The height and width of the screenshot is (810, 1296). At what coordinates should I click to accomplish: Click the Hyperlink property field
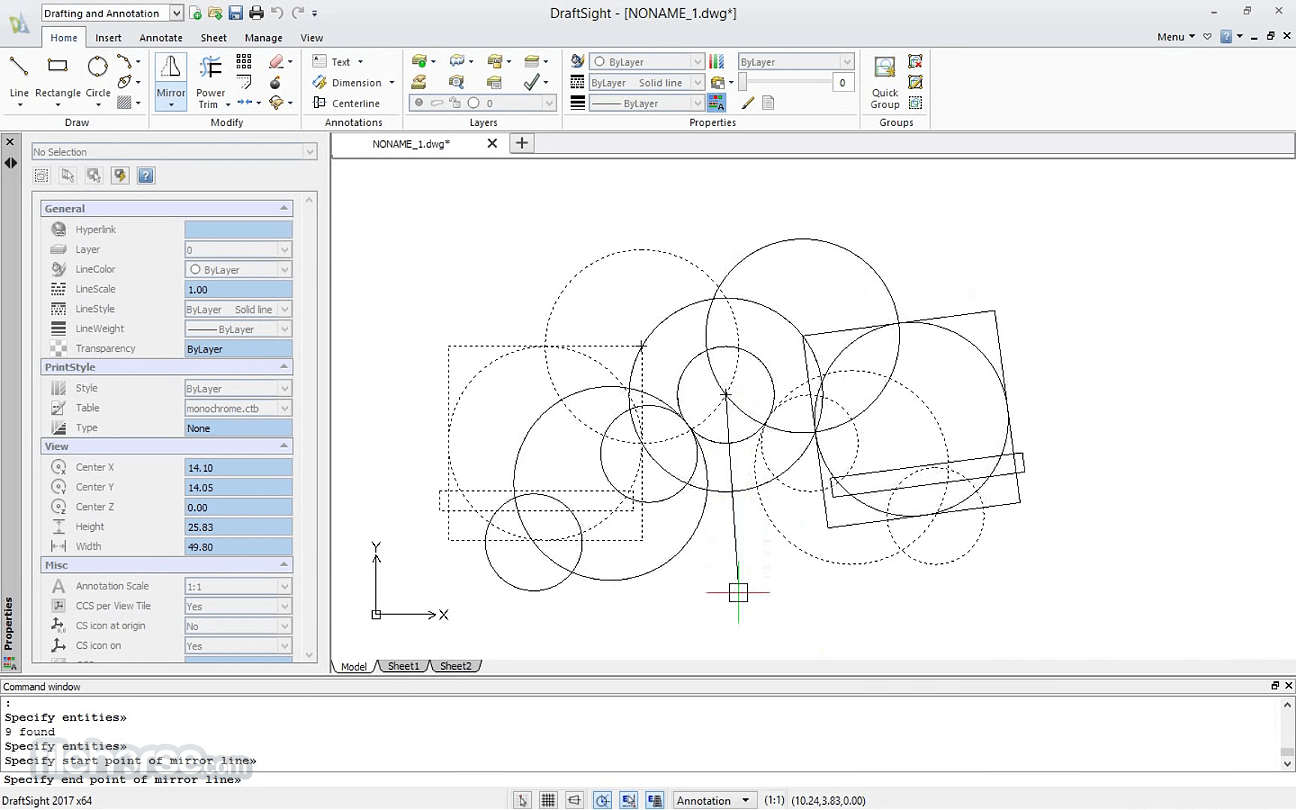point(238,229)
